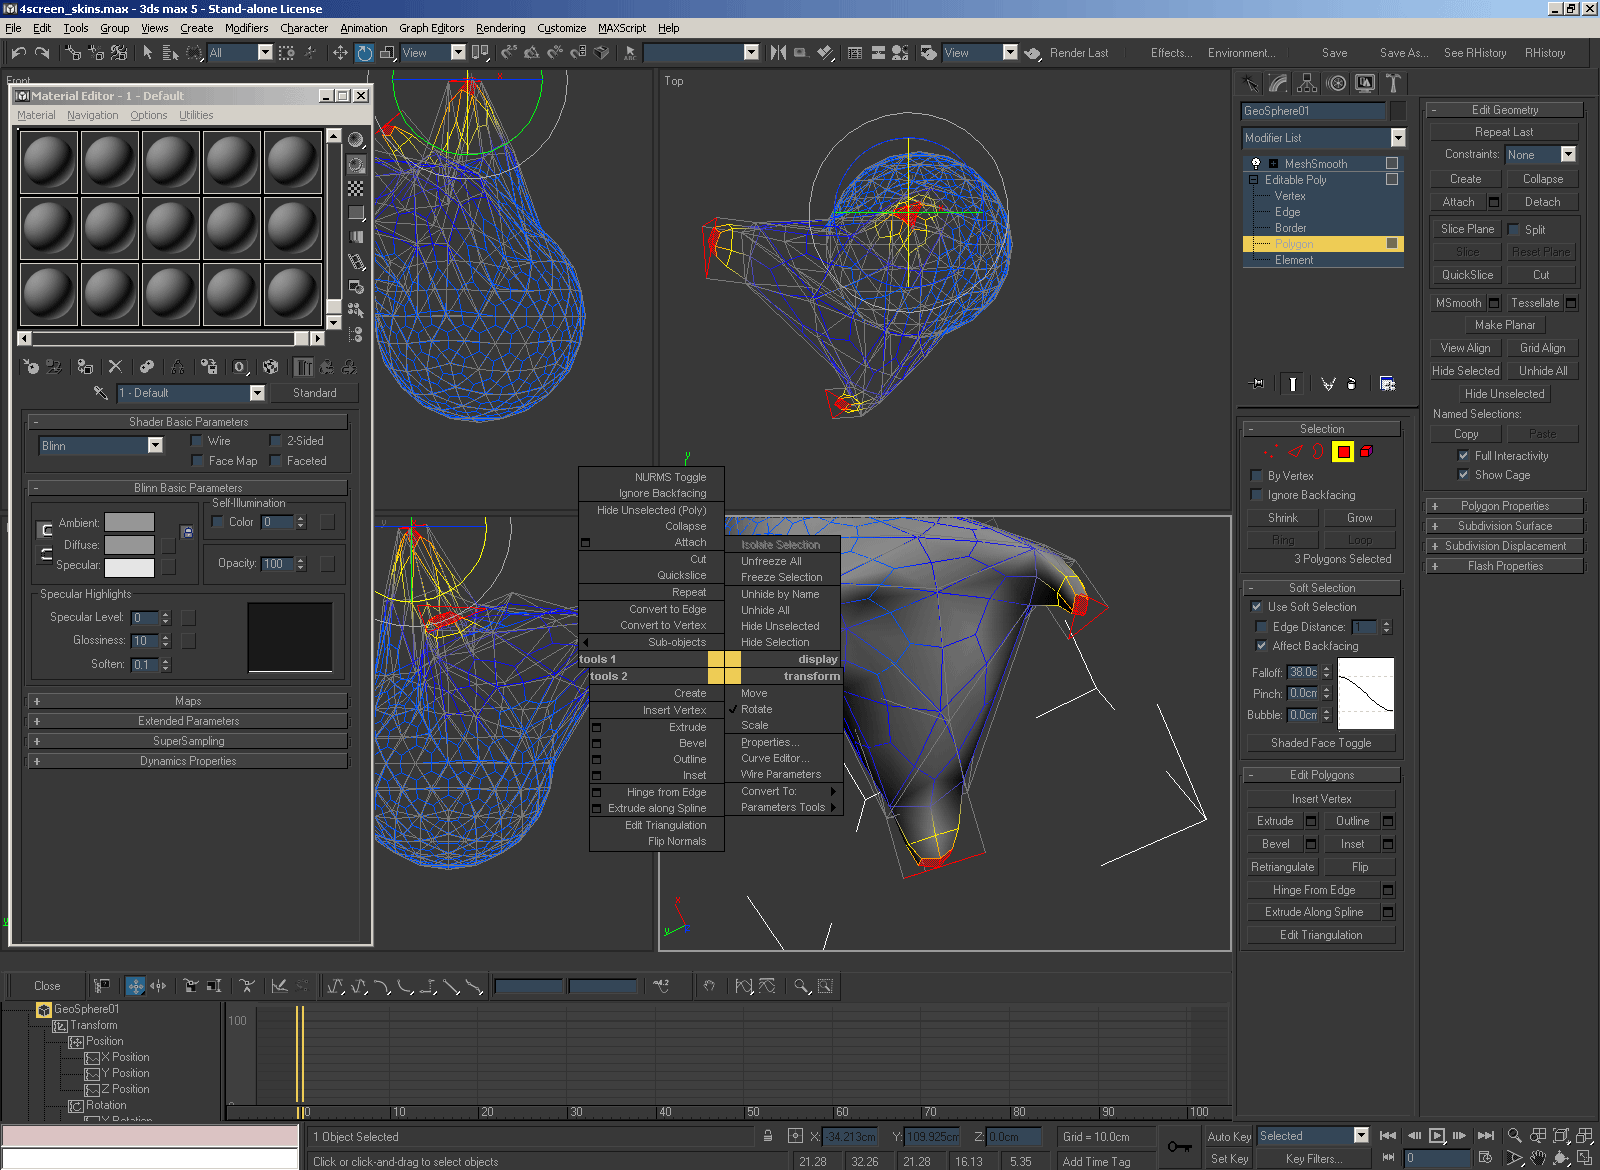Open Configure Modifier Sets icon
This screenshot has height=1170, width=1600.
[1387, 383]
